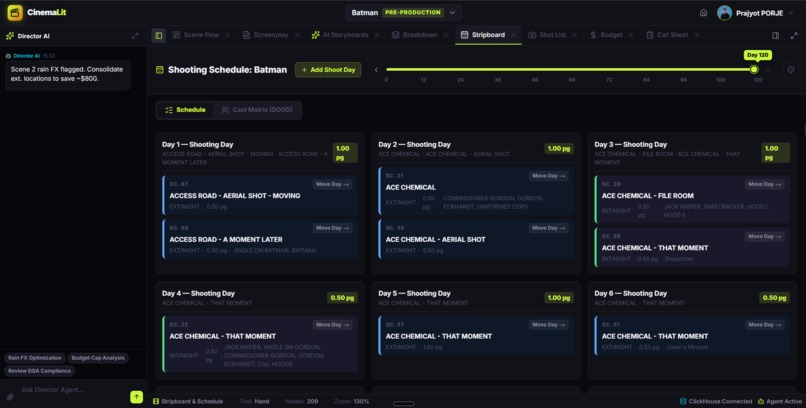
Task: Click the Day 2 1.00 pg badge
Action: tap(559, 149)
